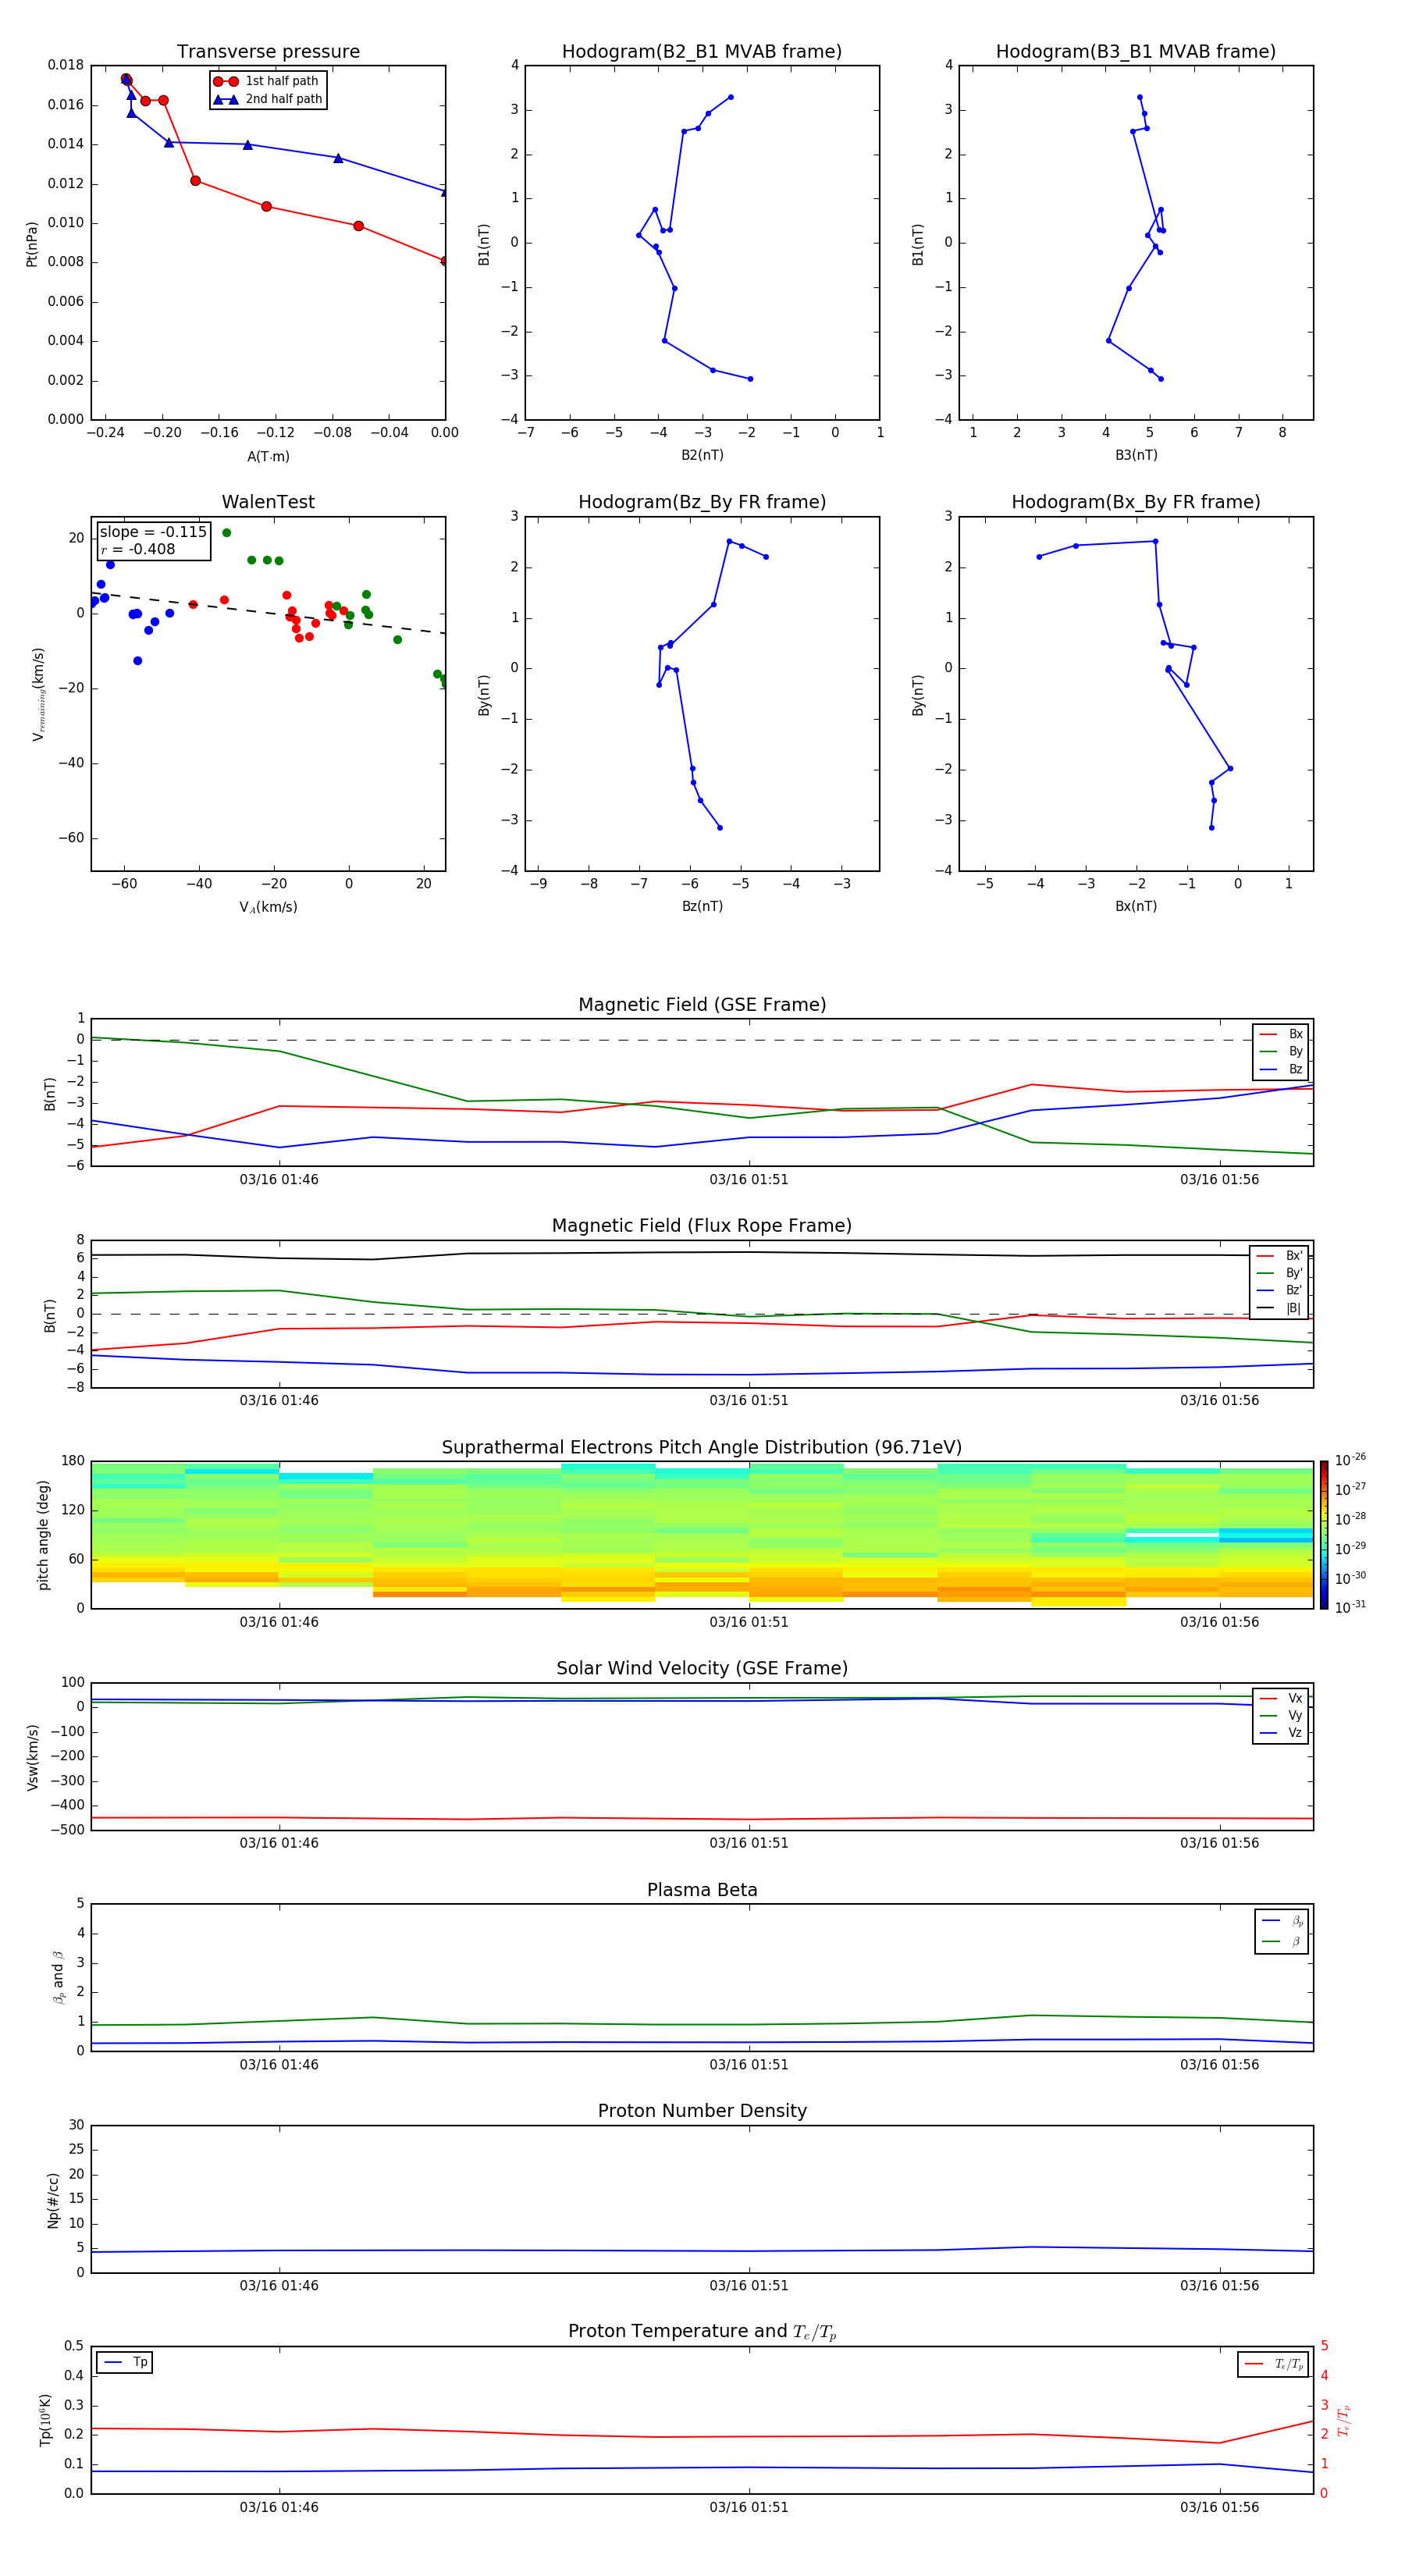Click the 'Solar Wind Velocity (GSE Frame)' title
The height and width of the screenshot is (2576, 1405).
click(702, 1669)
